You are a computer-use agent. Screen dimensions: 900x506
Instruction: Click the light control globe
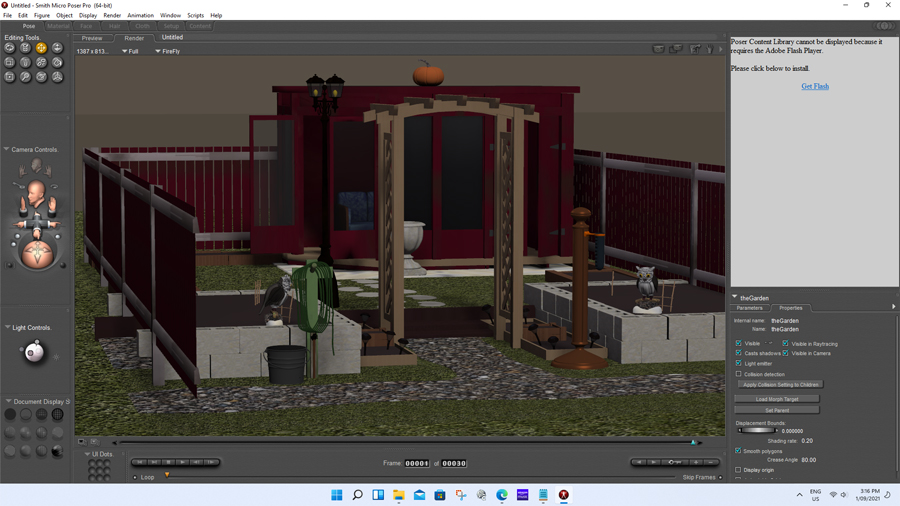(34, 352)
